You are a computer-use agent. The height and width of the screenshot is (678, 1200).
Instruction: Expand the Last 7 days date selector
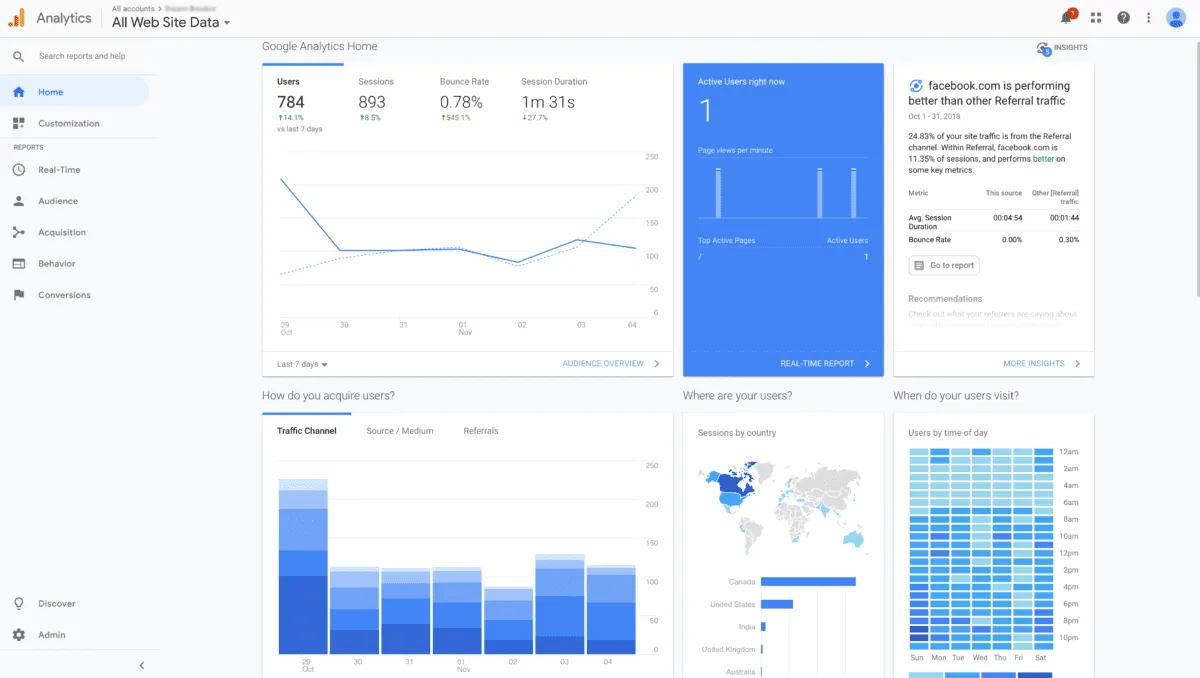(300, 364)
